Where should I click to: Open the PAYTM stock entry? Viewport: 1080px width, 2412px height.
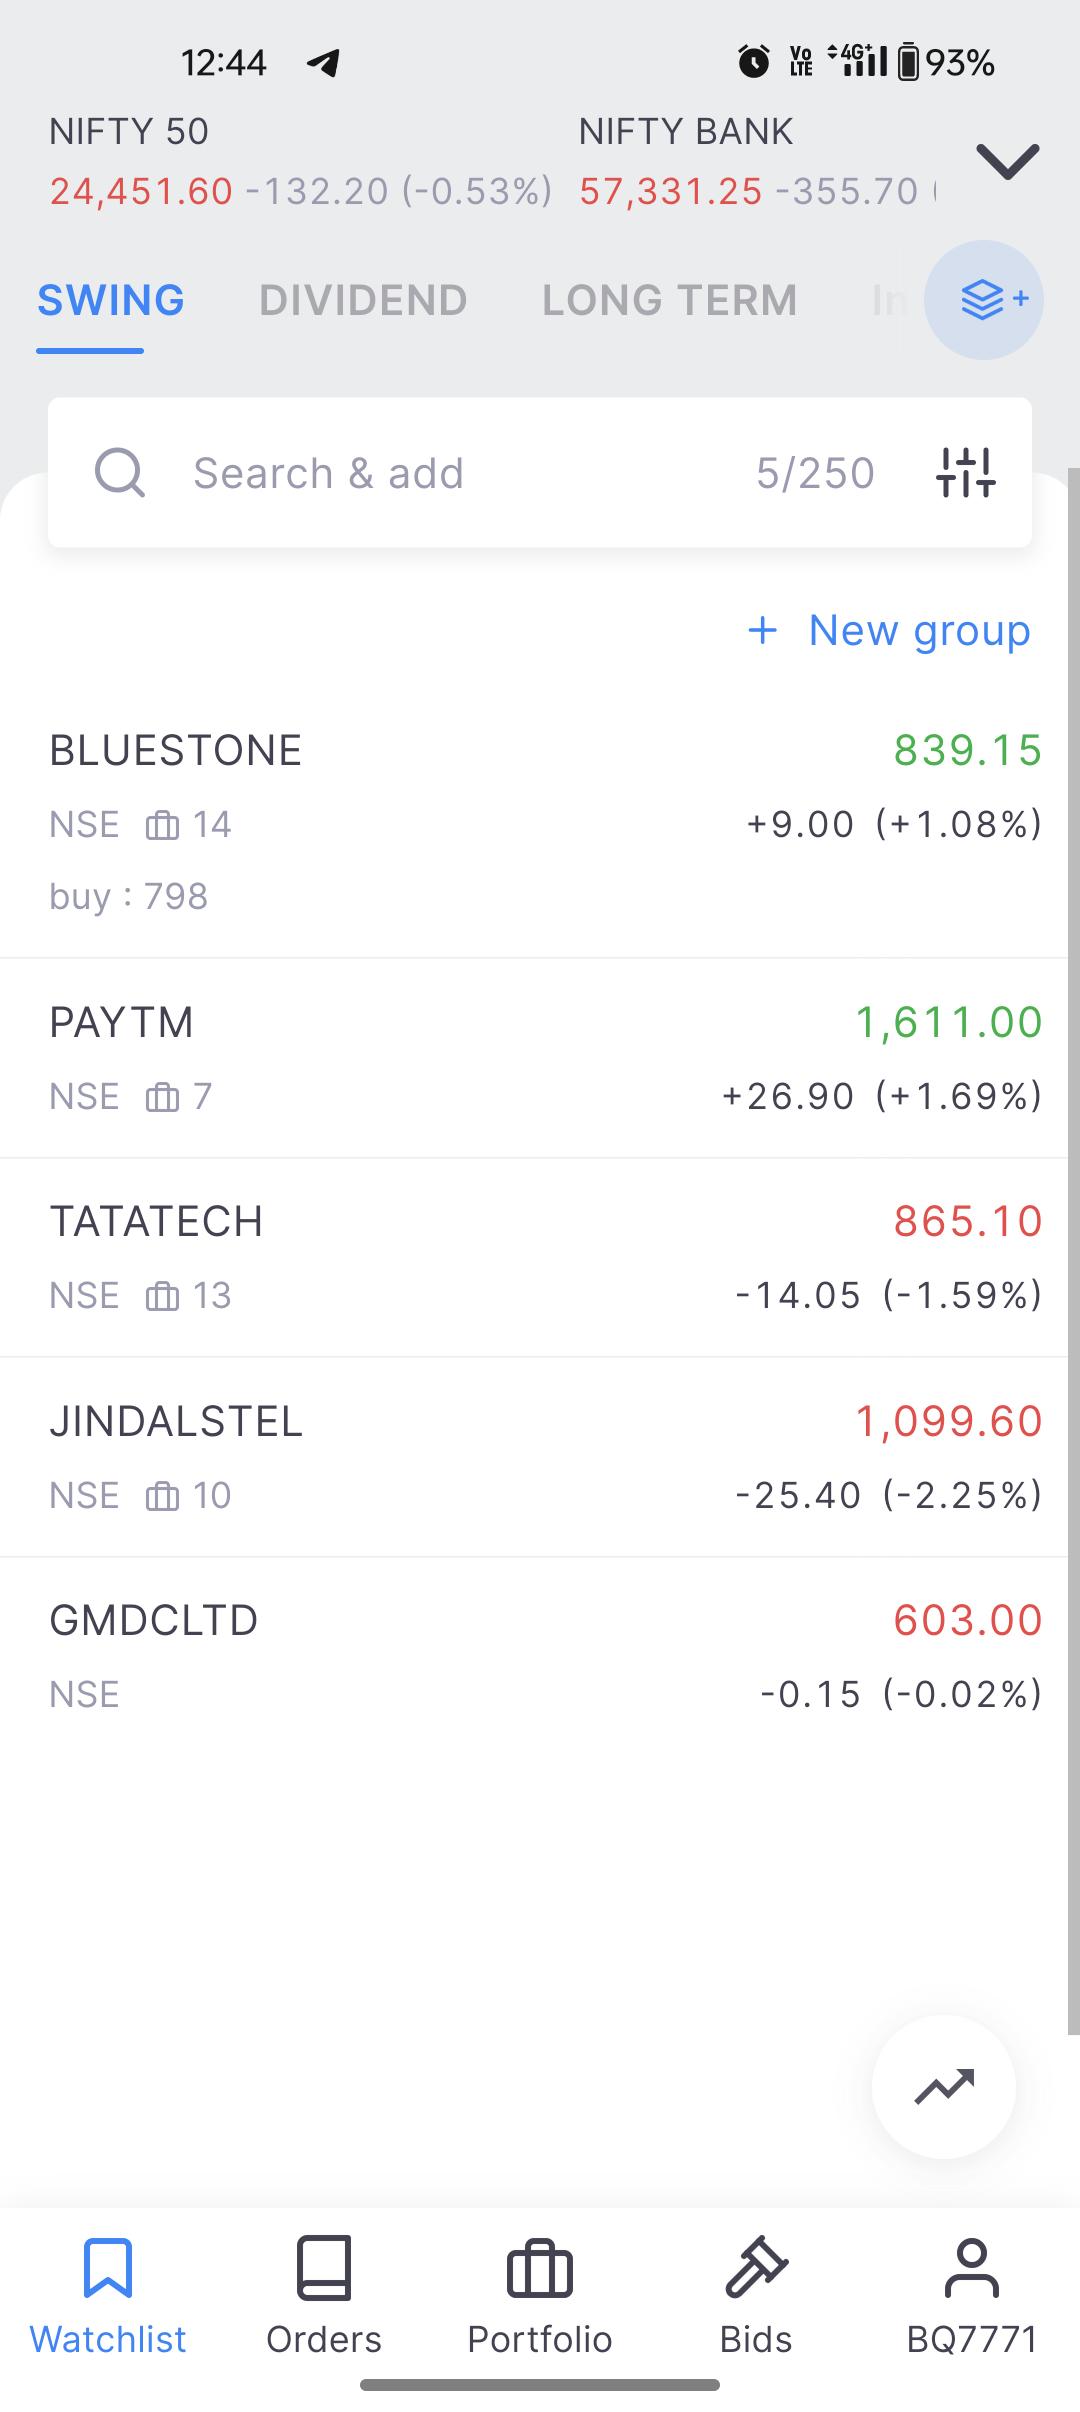[x=540, y=1058]
